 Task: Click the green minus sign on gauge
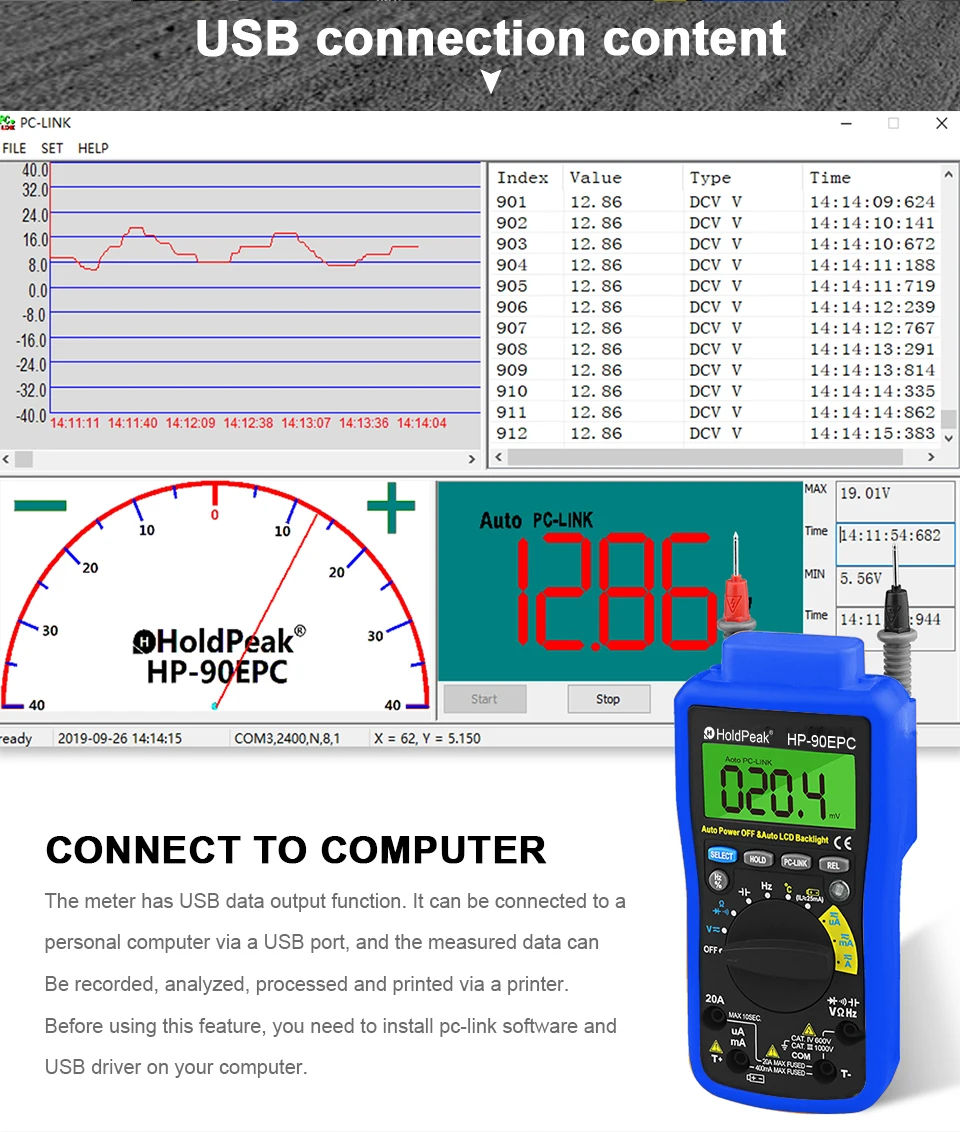tap(40, 506)
